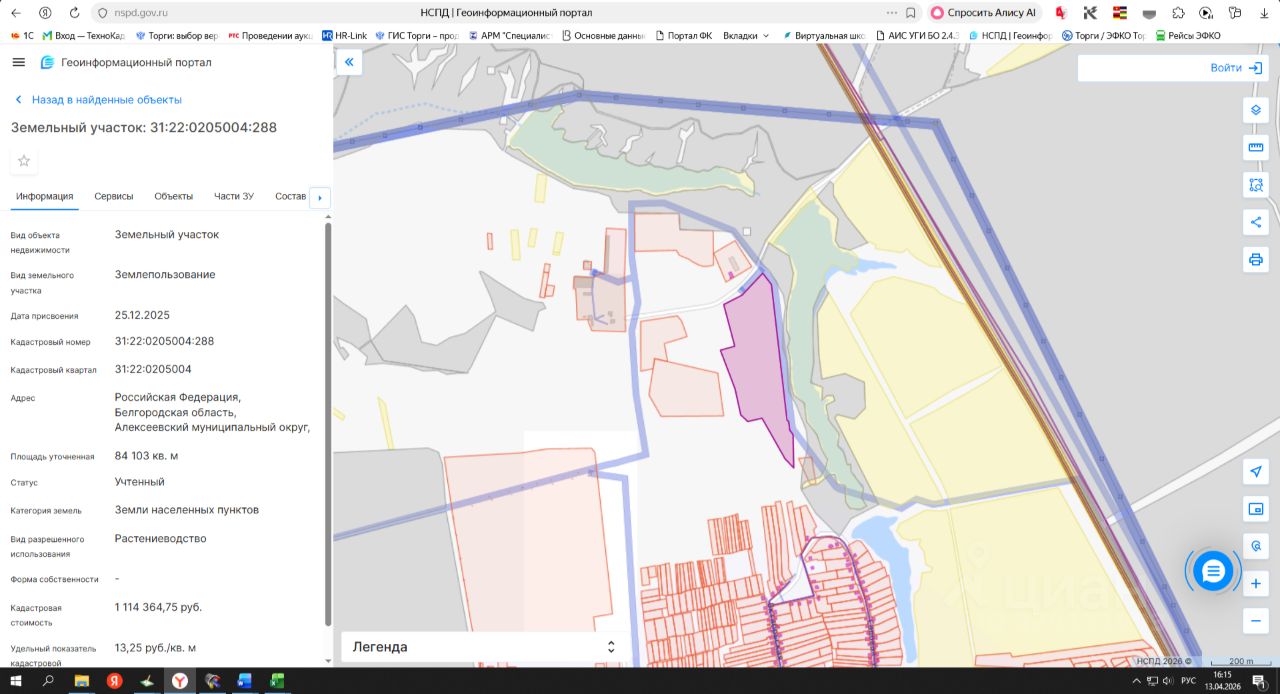The width and height of the screenshot is (1280, 694).
Task: Open the Части ЗУ tab
Action: (234, 196)
